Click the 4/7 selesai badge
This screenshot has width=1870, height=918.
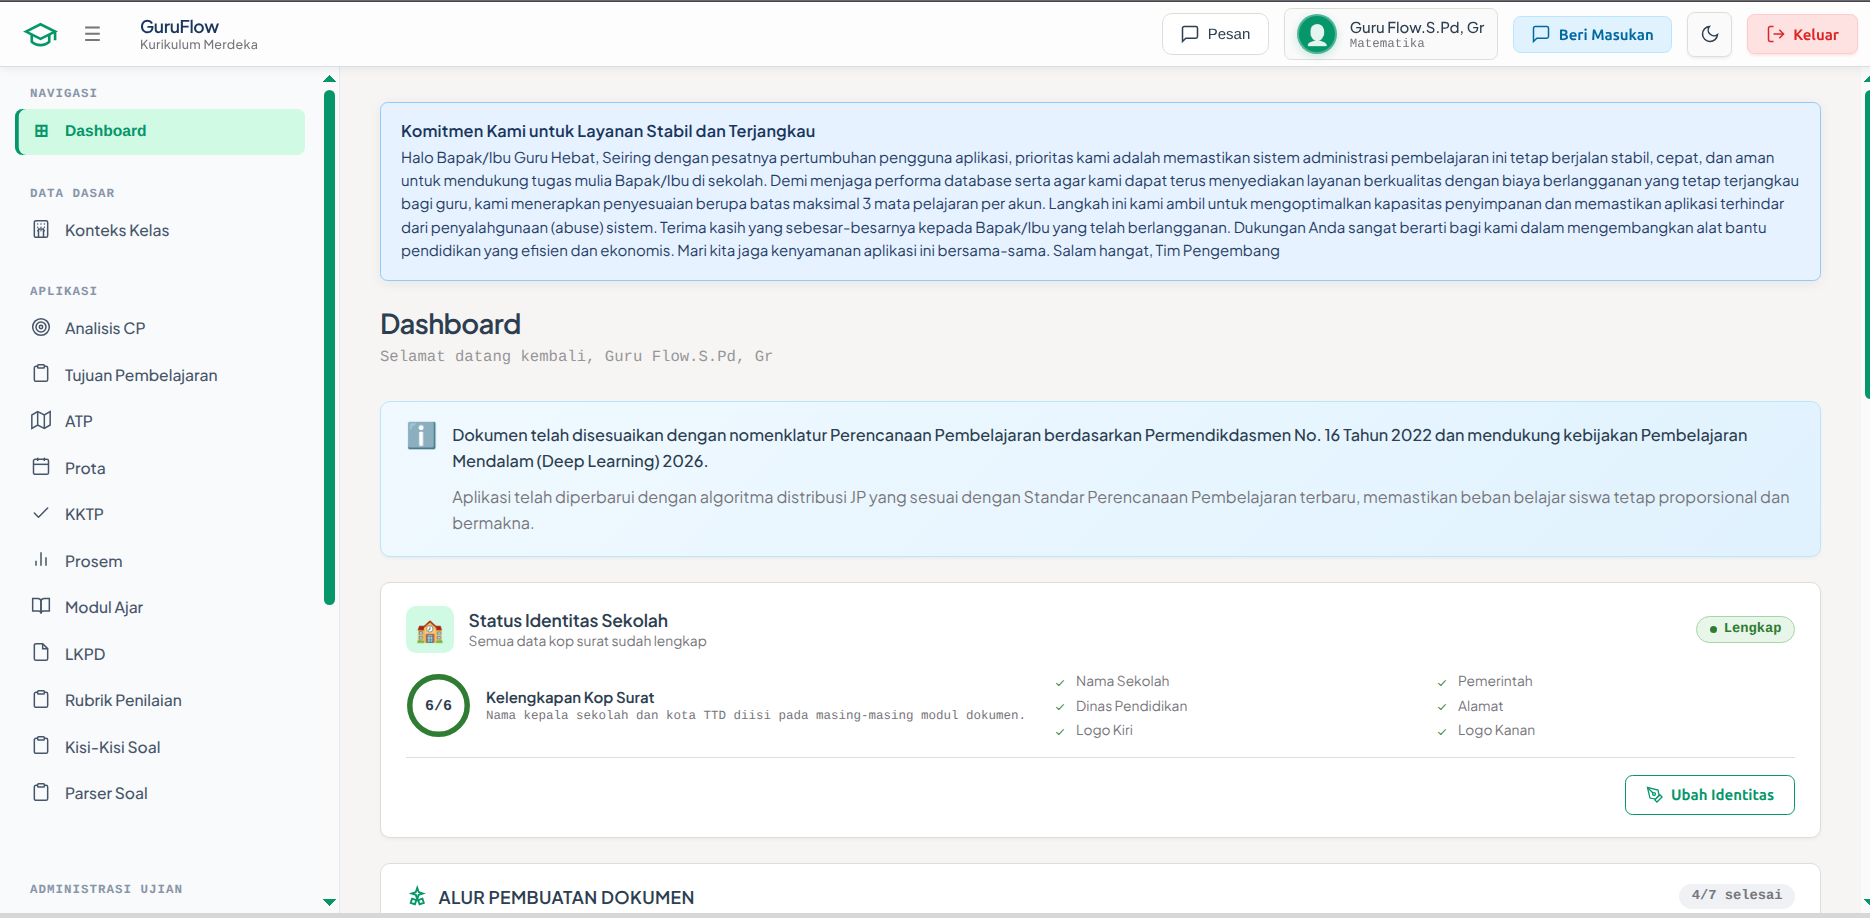pos(1737,895)
